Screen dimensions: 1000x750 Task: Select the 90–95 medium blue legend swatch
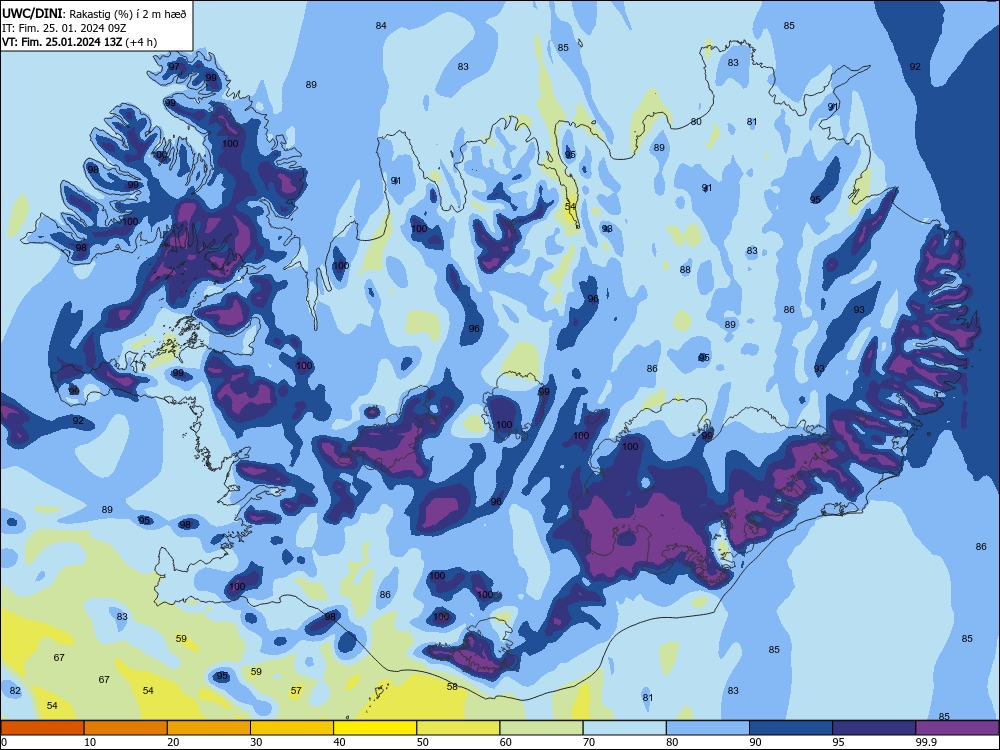pos(791,728)
